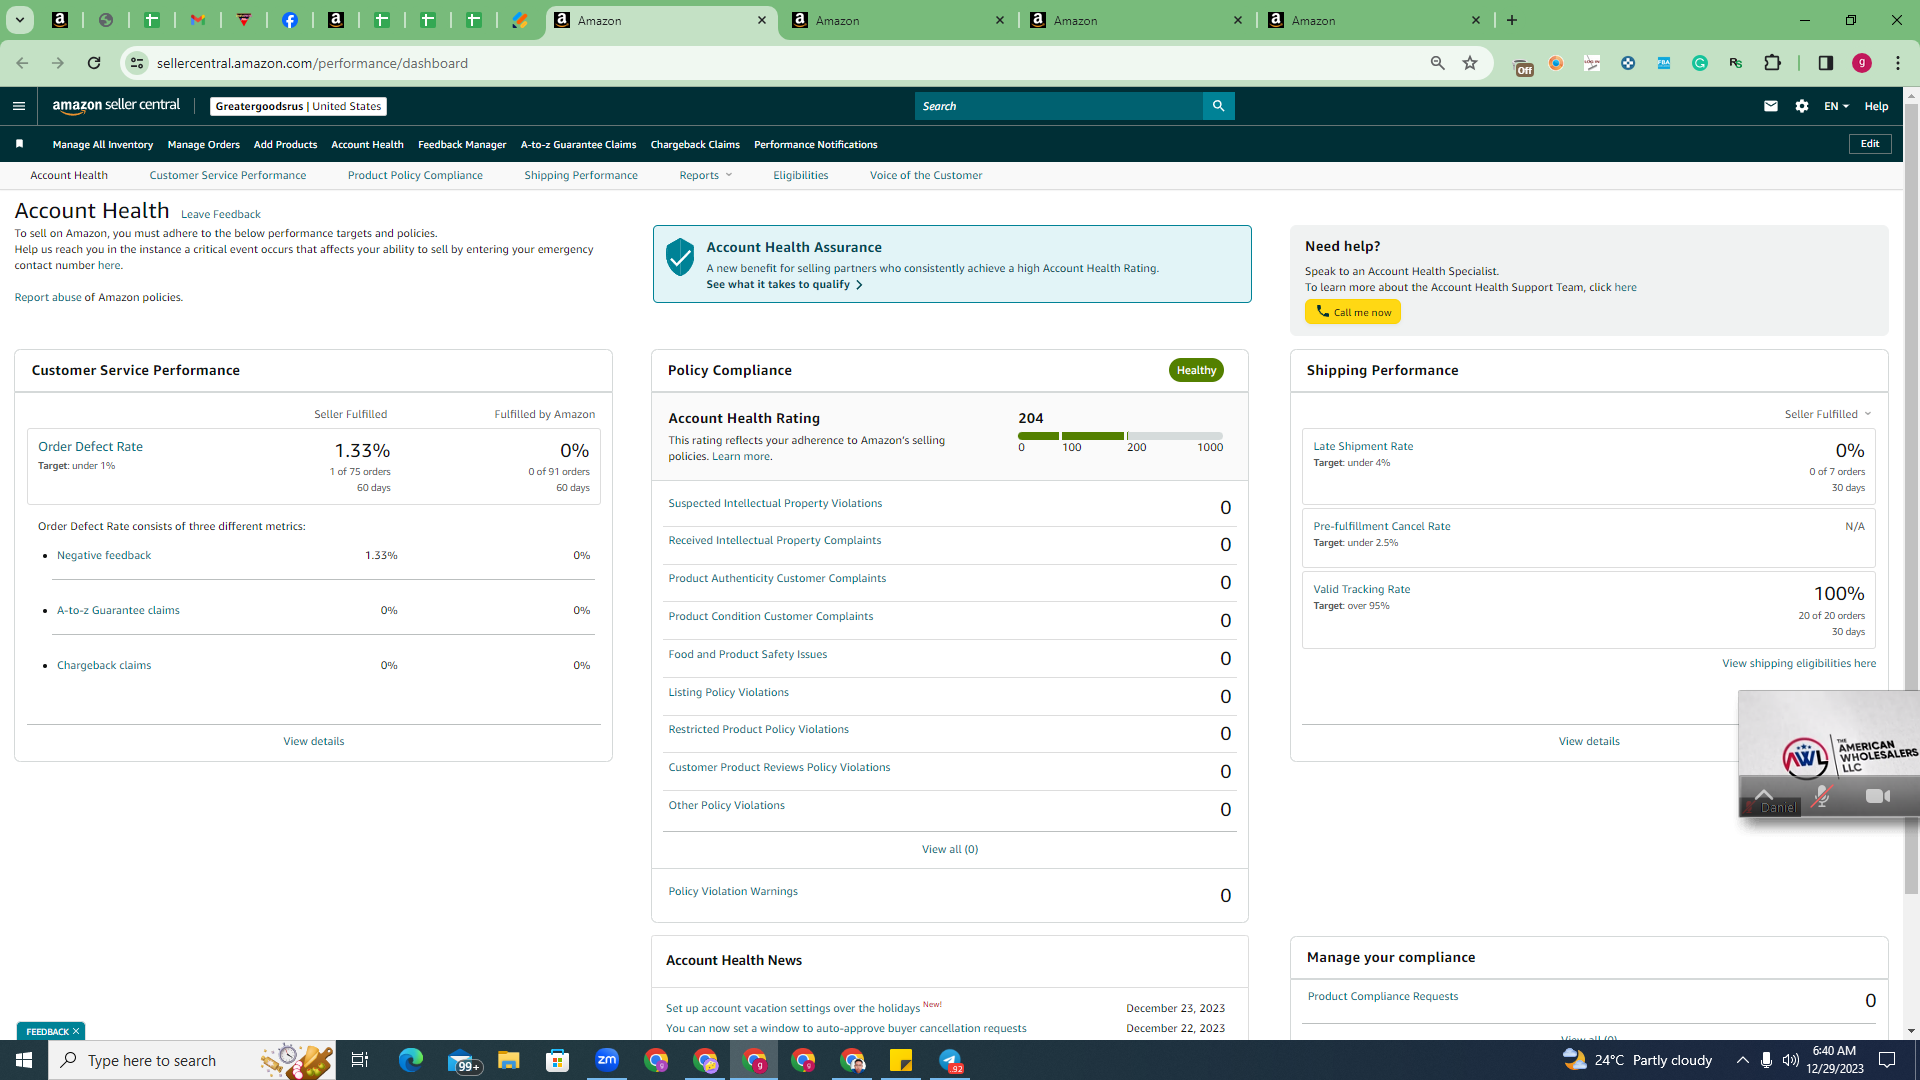Open Policy Violation Warnings link
This screenshot has width=1920, height=1080.
pyautogui.click(x=733, y=892)
